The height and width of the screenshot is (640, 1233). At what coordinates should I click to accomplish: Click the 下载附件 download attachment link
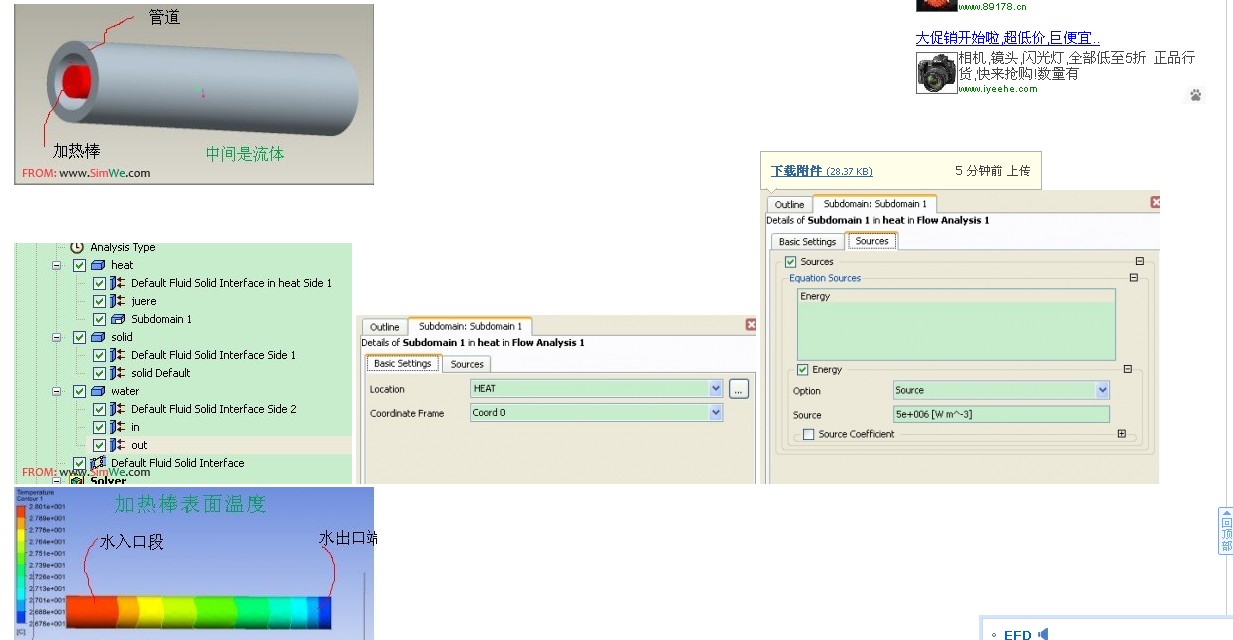797,171
